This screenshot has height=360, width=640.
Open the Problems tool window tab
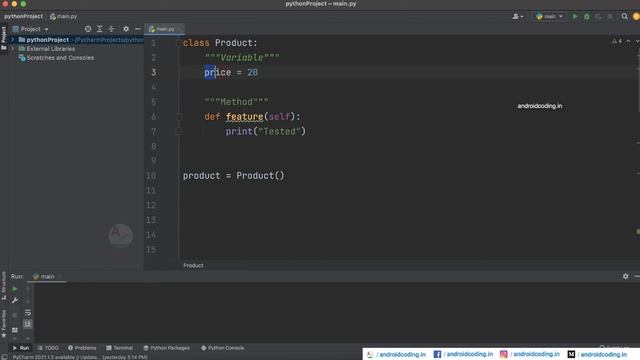click(x=82, y=348)
